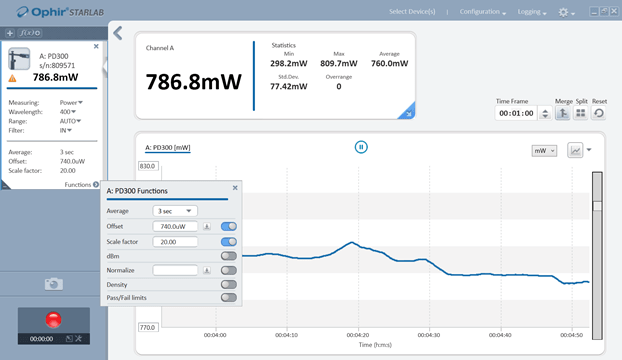Change the Wavelength 400 dropdown
622x360 pixels.
click(68, 112)
